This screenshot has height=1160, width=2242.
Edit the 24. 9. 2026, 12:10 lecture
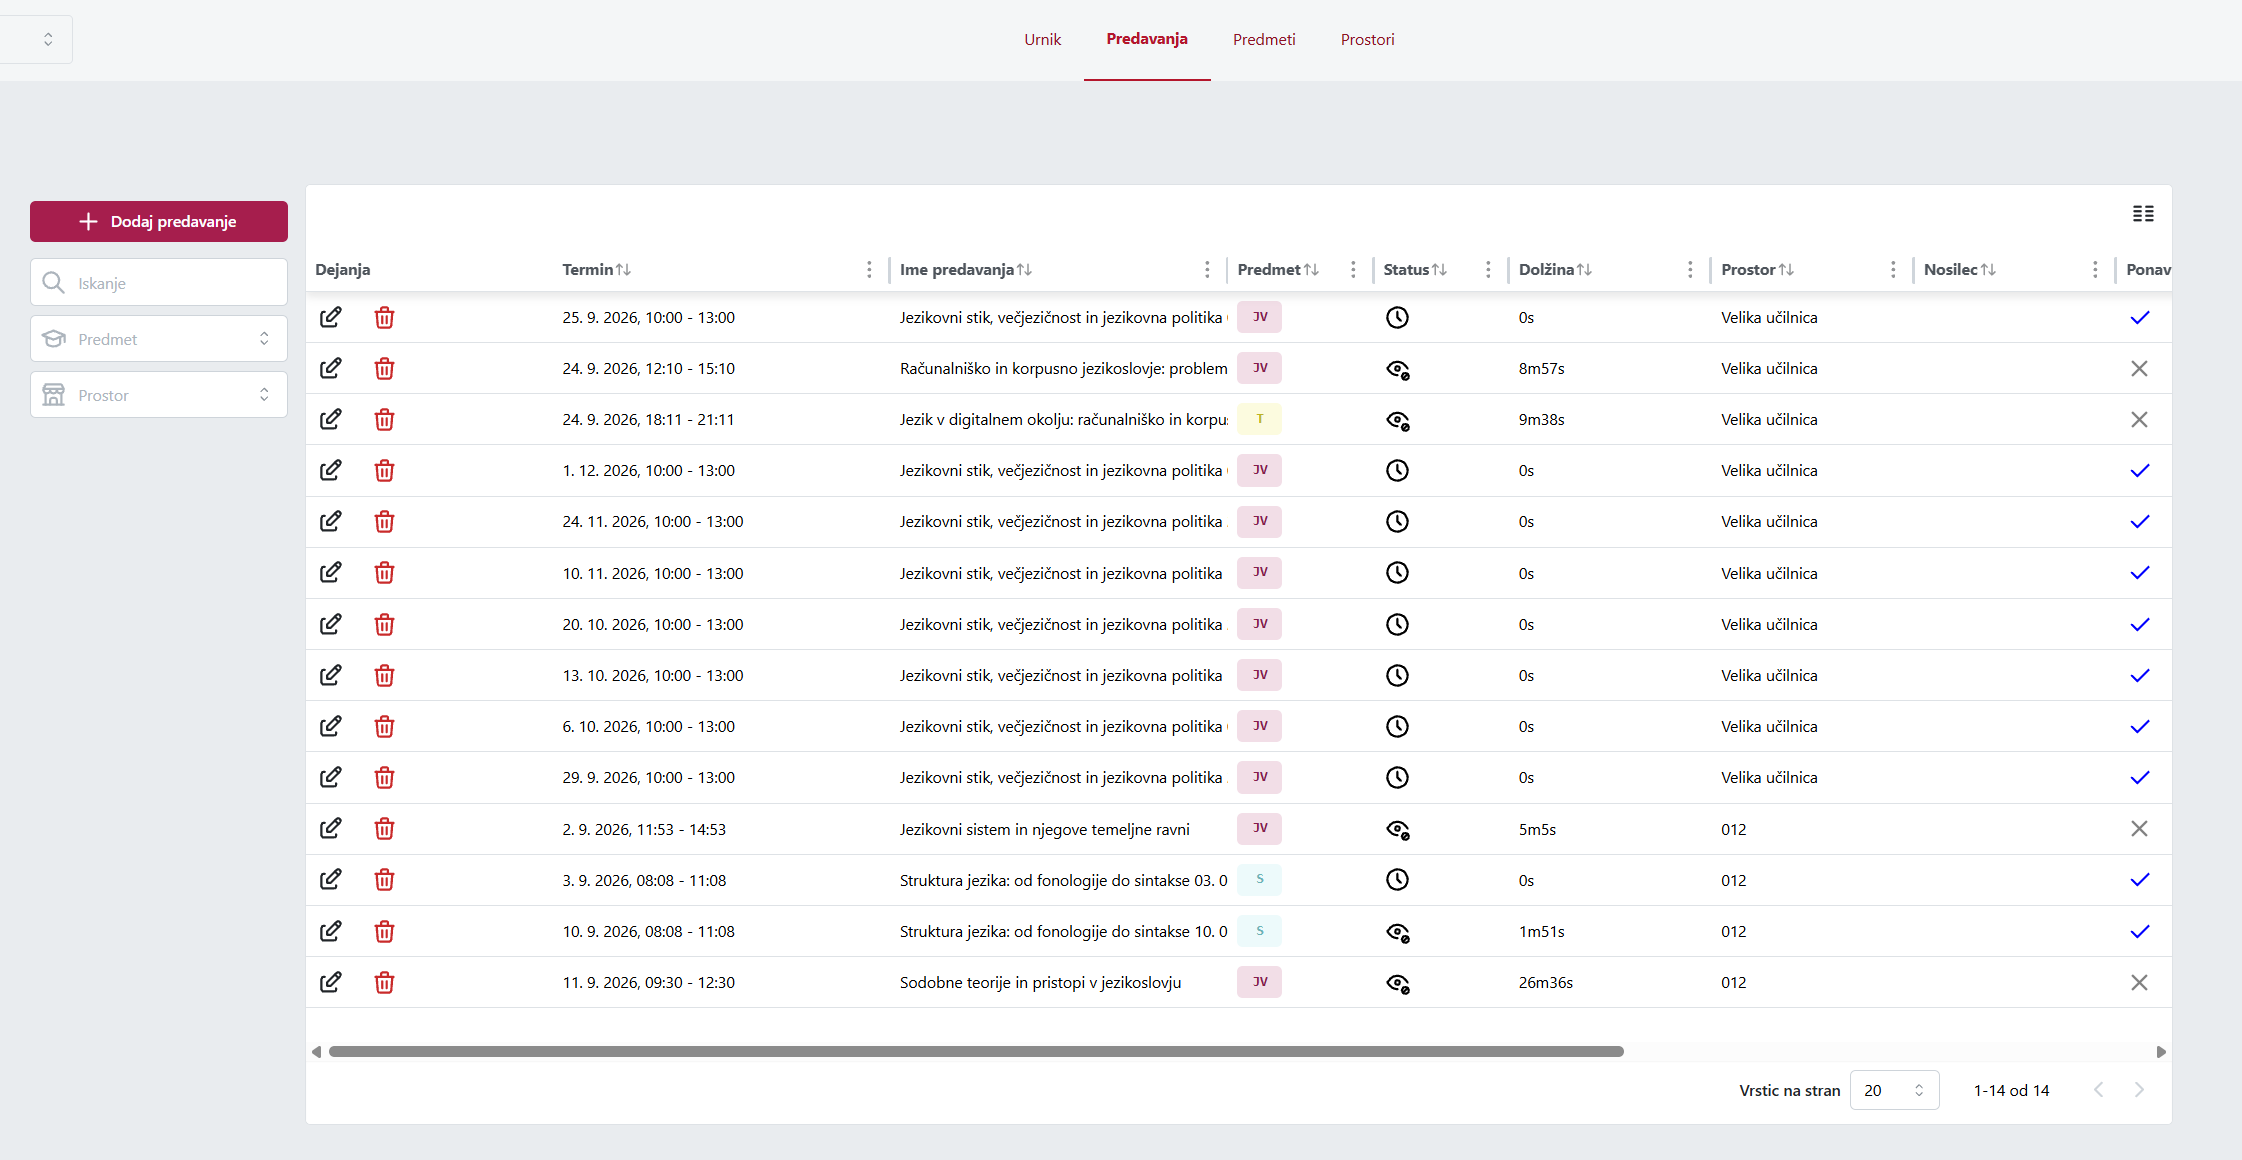click(330, 368)
